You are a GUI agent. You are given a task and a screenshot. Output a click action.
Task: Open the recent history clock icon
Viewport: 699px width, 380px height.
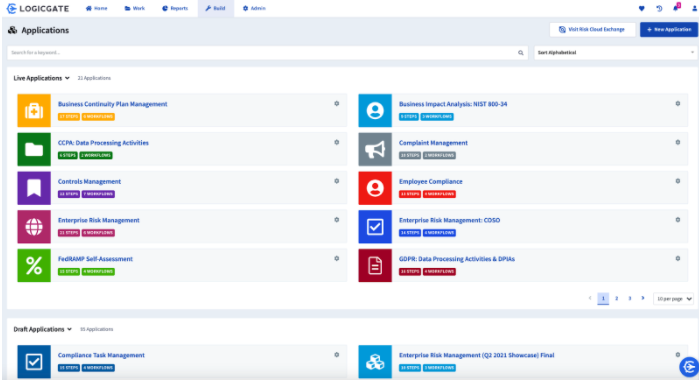coord(659,8)
